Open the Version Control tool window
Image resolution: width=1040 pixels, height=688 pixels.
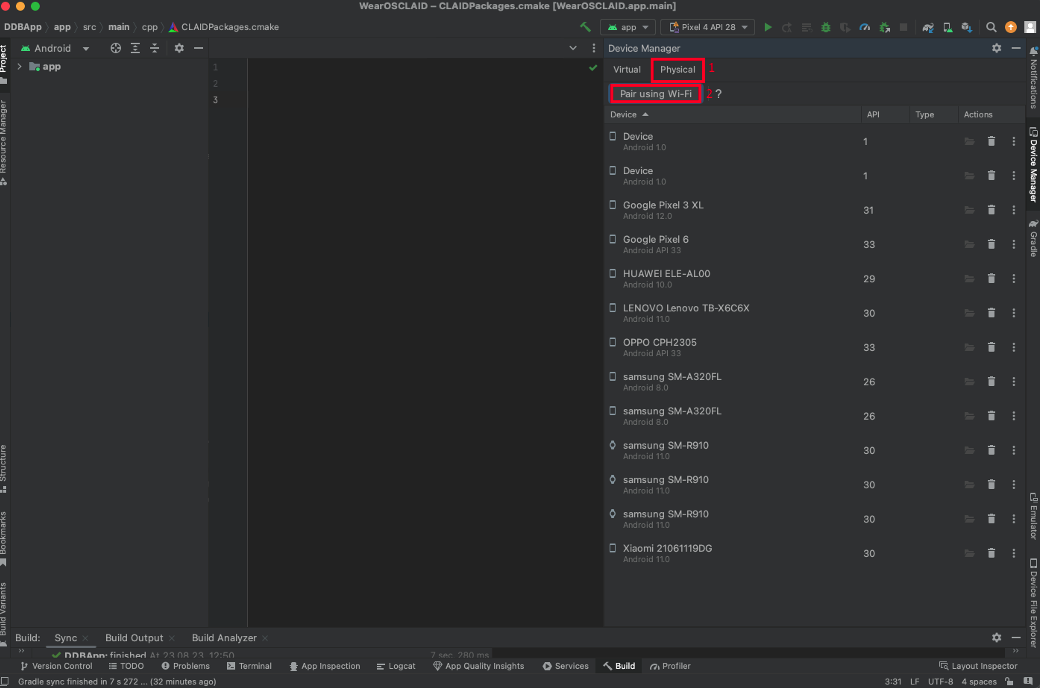56,666
